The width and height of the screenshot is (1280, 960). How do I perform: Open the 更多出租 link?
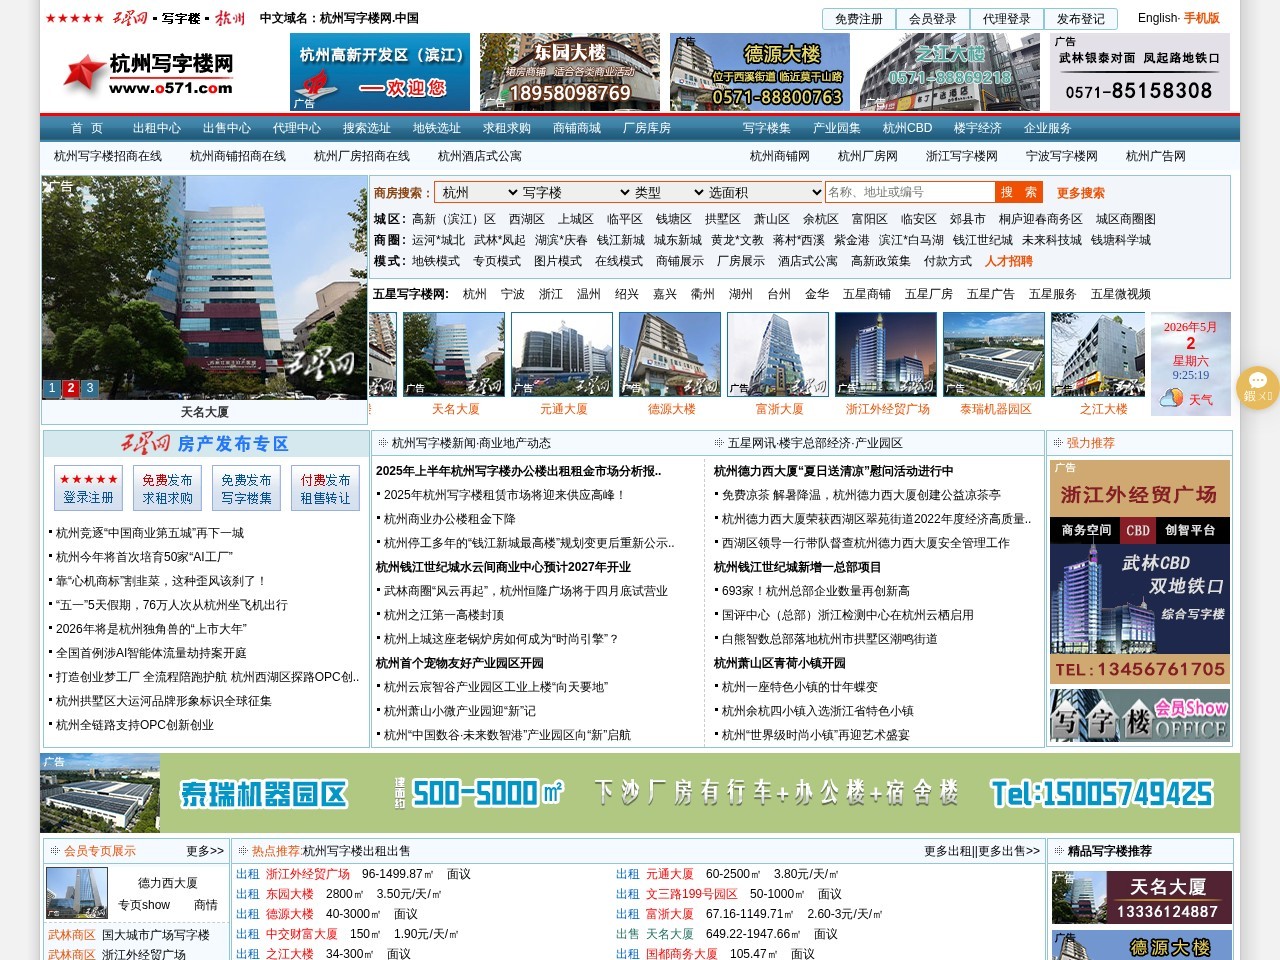pos(949,851)
